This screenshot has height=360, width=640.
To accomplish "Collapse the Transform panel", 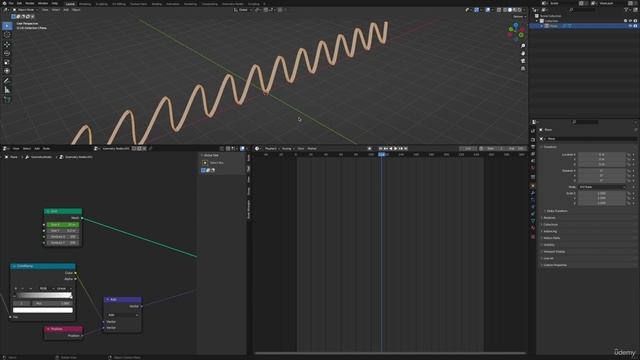I will click(x=549, y=147).
